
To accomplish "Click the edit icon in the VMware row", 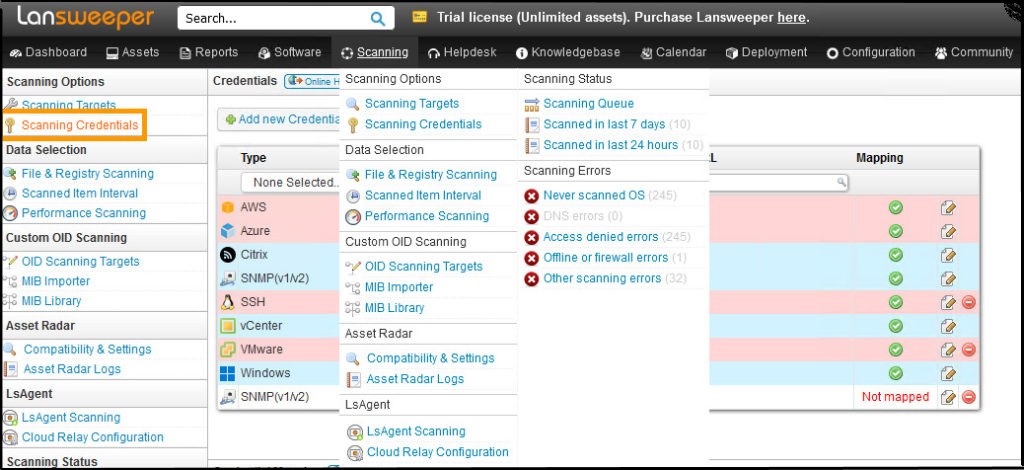I will (948, 350).
